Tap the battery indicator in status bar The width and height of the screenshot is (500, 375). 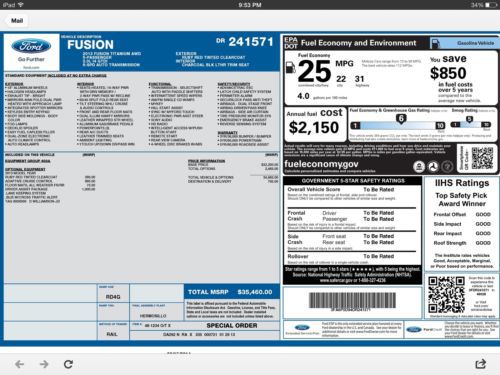coord(491,5)
